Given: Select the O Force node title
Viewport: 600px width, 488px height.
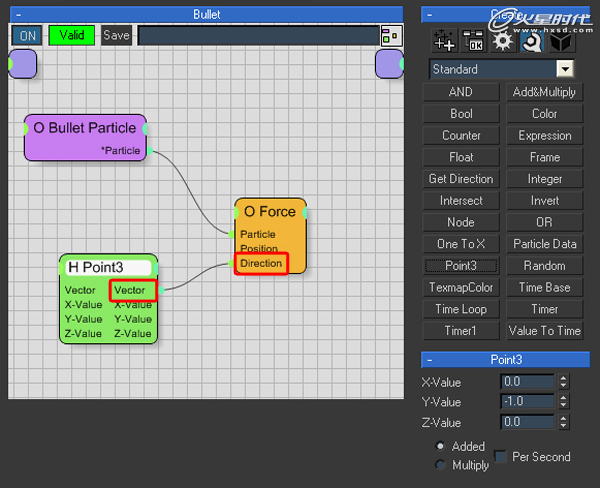Looking at the screenshot, I should coord(270,211).
